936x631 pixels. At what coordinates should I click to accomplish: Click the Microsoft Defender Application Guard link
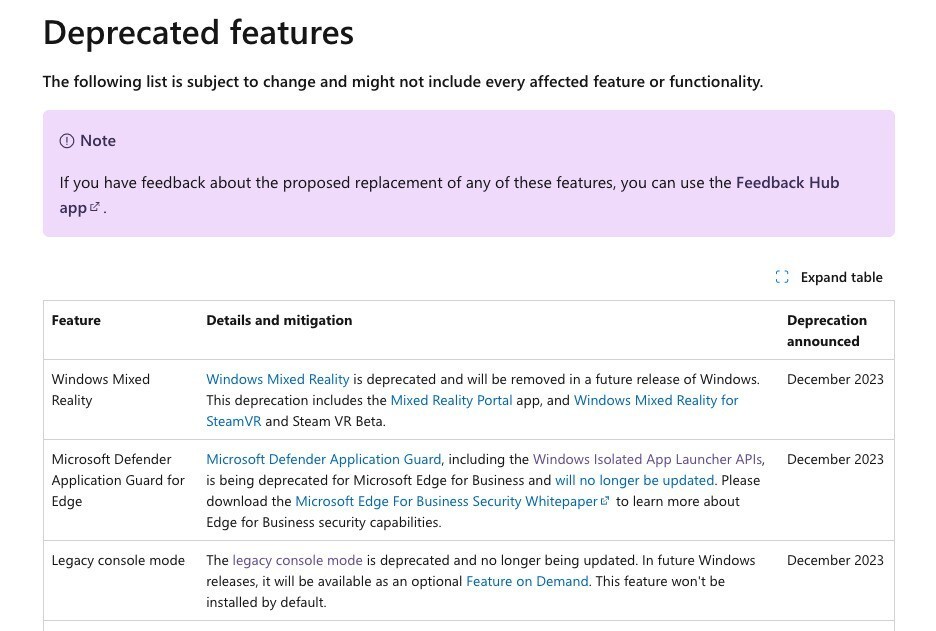[x=323, y=458]
